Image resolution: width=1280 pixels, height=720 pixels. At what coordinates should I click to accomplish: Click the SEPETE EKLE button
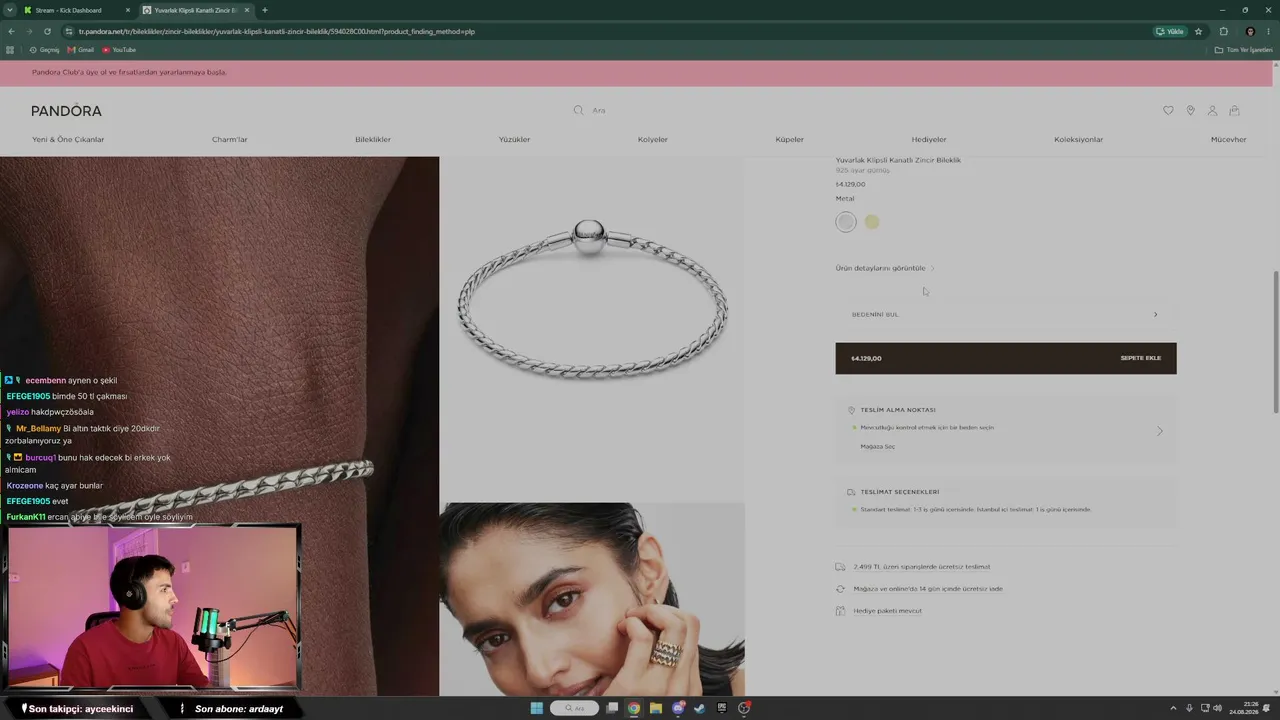click(x=1006, y=358)
